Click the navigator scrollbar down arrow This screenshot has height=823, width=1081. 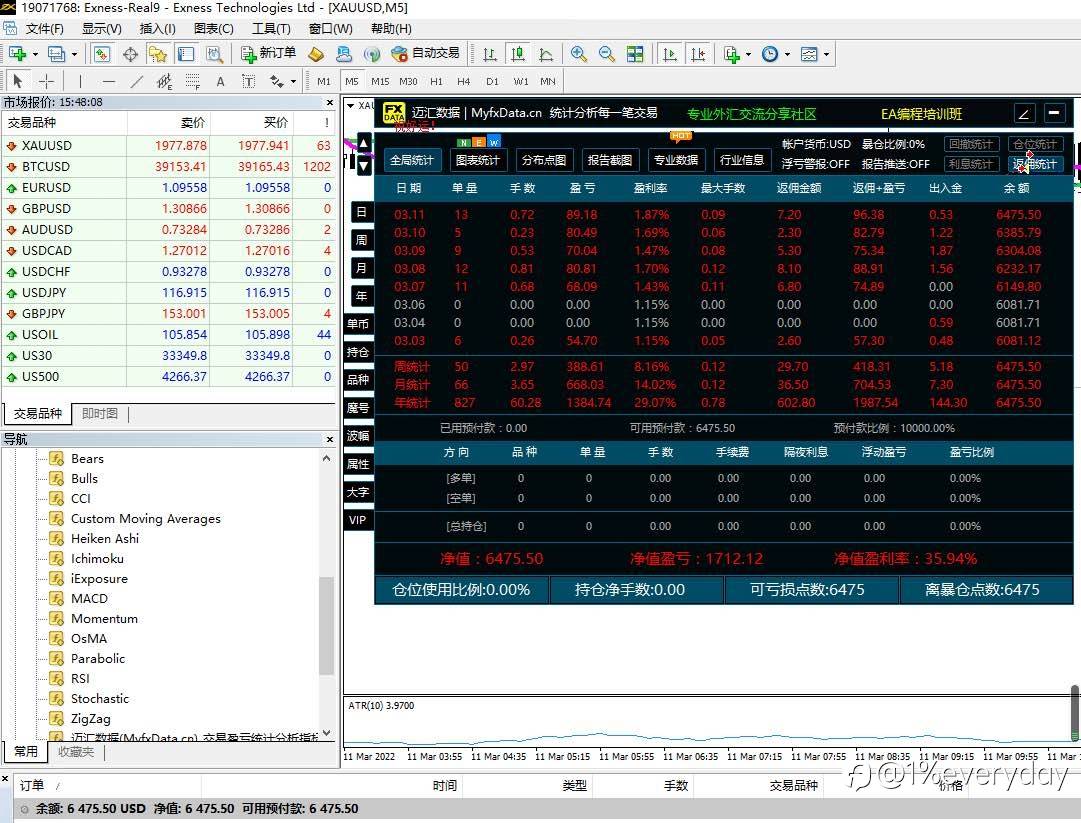pos(327,733)
